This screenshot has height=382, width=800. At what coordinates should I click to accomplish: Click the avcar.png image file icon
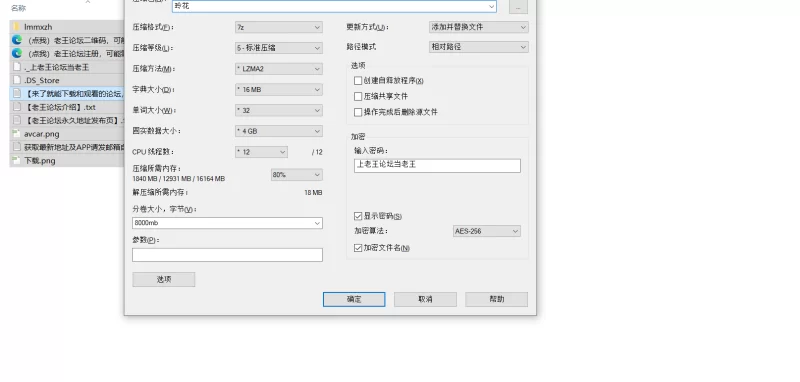pos(16,134)
